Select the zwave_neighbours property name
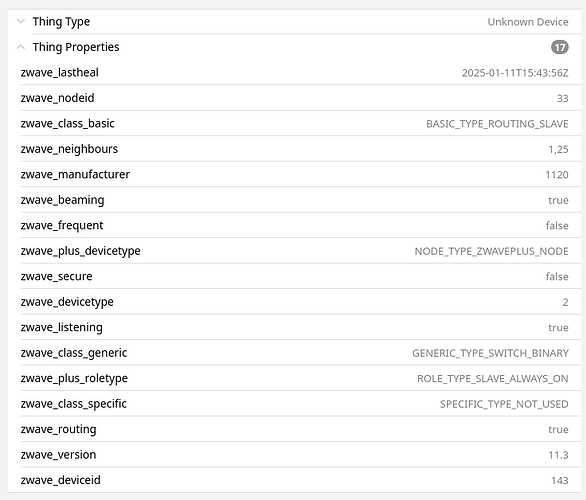Screen dimensions: 586x500 coord(69,149)
